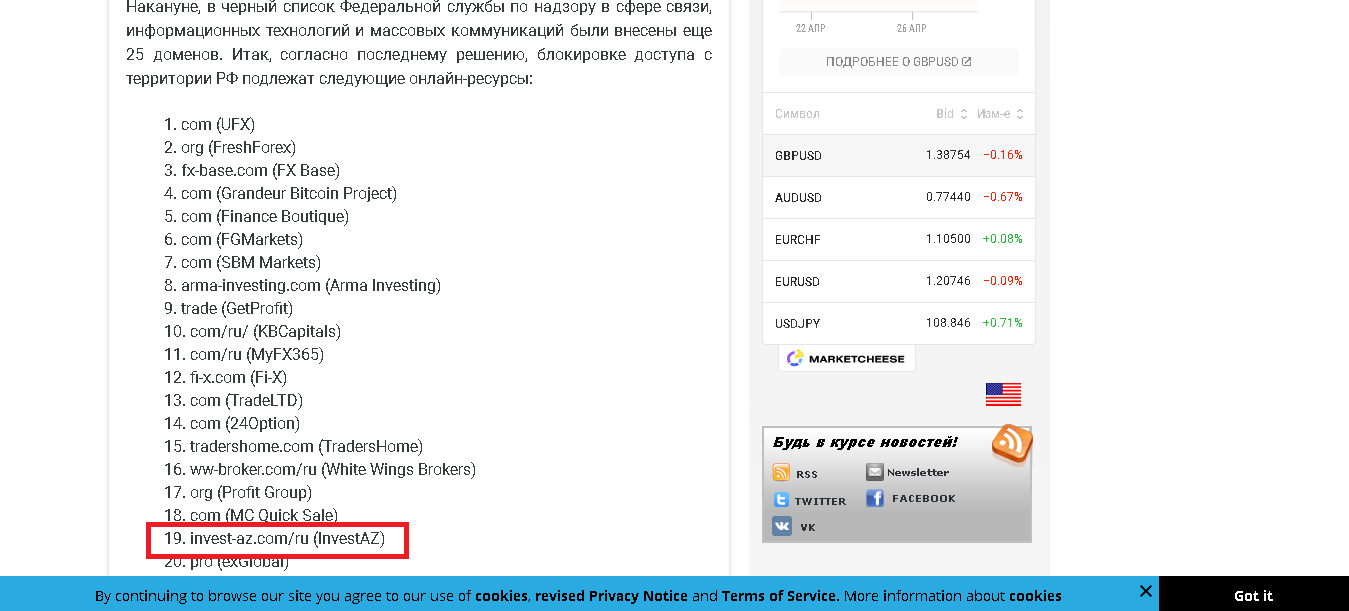Click the Будь в курсе новостей! heading
Image resolution: width=1349 pixels, height=611 pixels.
(x=865, y=442)
